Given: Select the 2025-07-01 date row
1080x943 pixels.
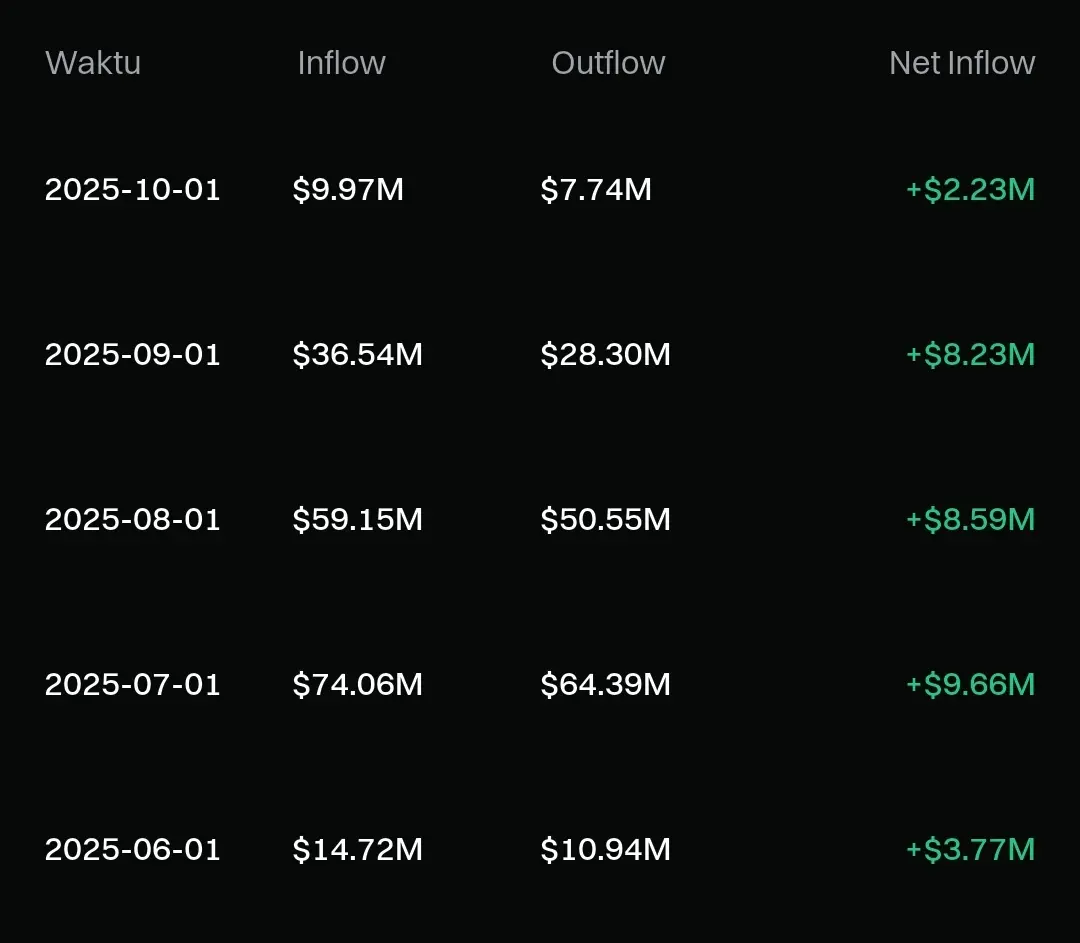Looking at the screenshot, I should click(133, 684).
